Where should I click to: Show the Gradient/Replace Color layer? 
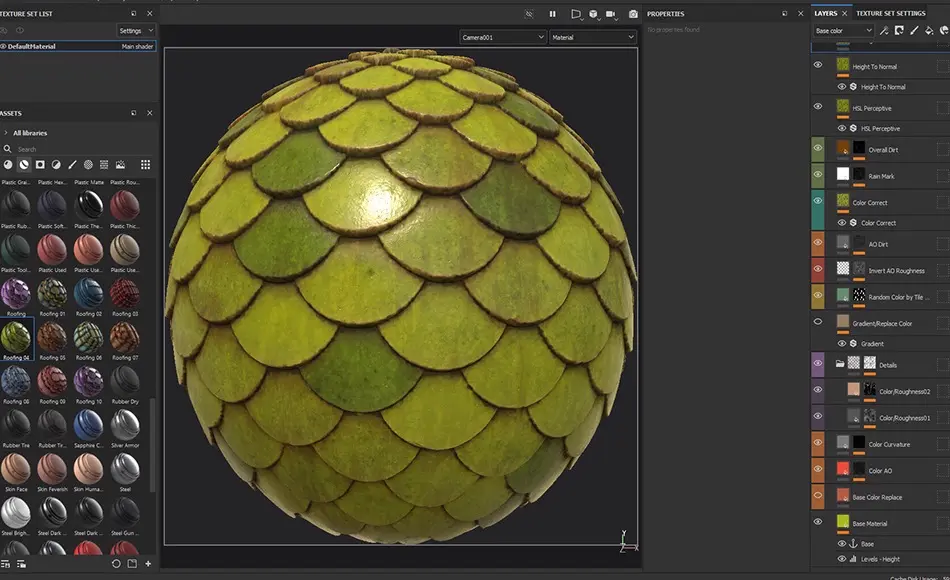coord(817,322)
